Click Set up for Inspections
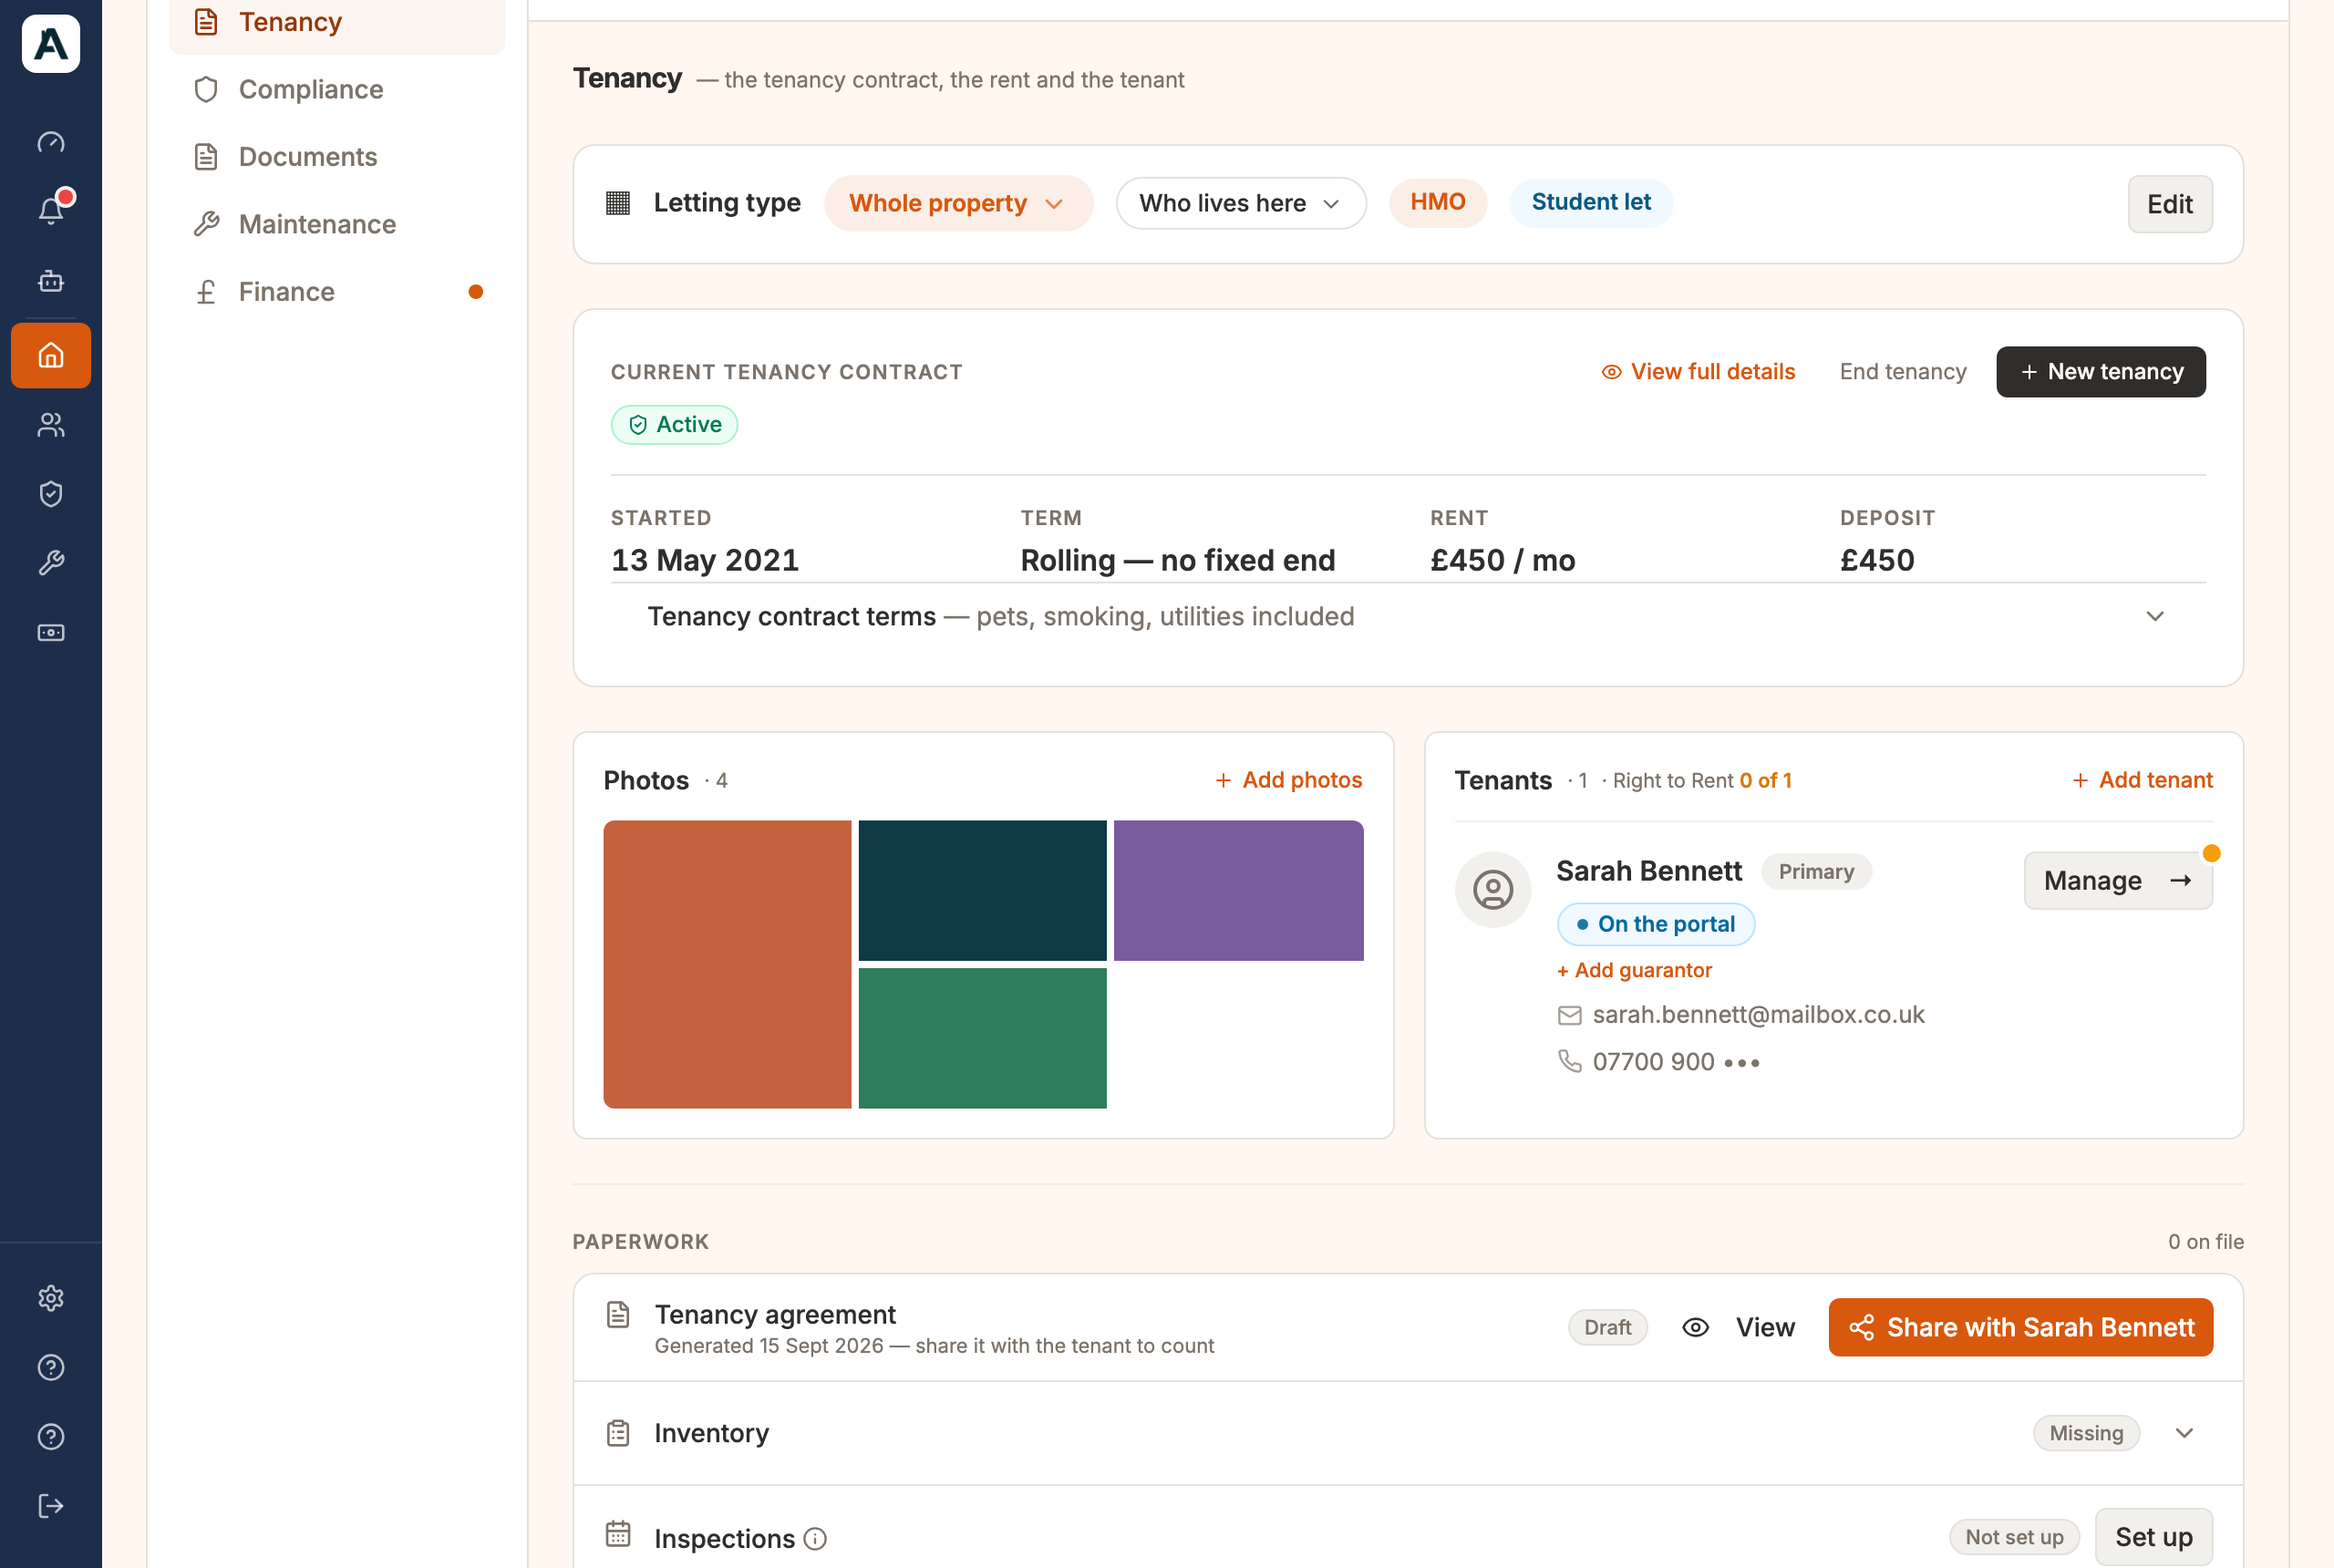2334x1568 pixels. [2153, 1537]
